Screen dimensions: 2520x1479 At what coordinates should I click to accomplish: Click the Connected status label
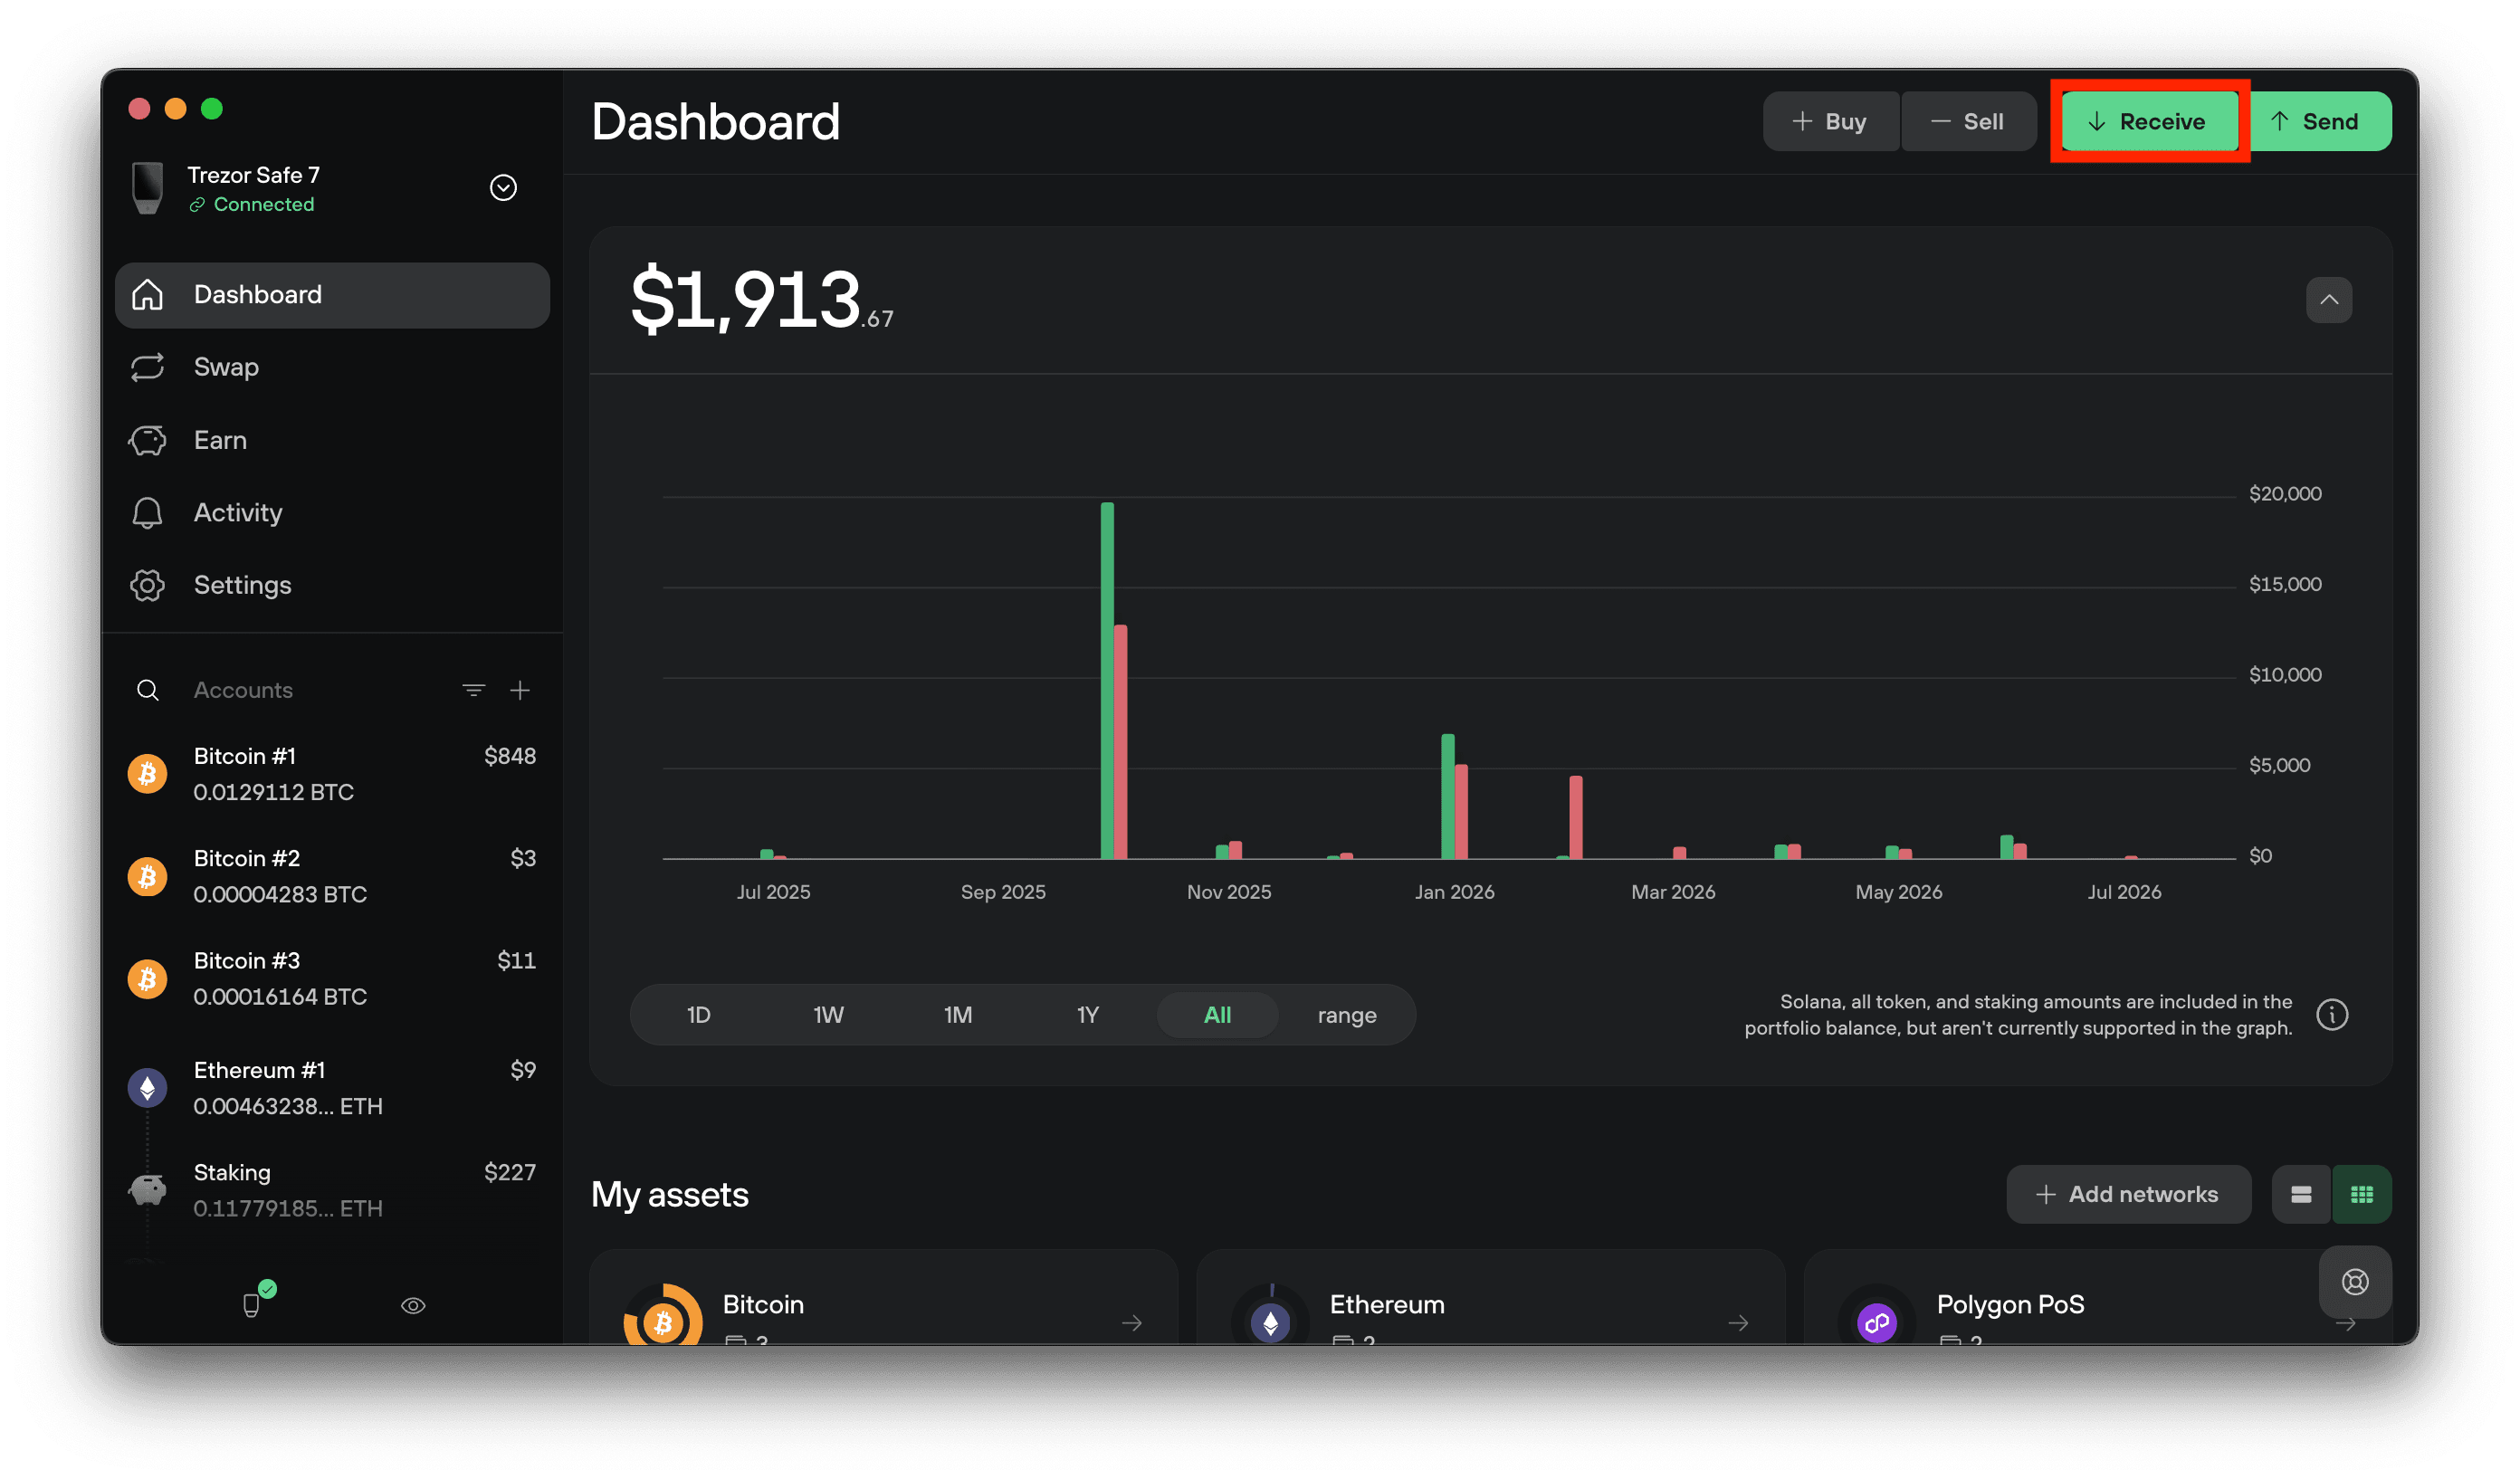click(264, 204)
